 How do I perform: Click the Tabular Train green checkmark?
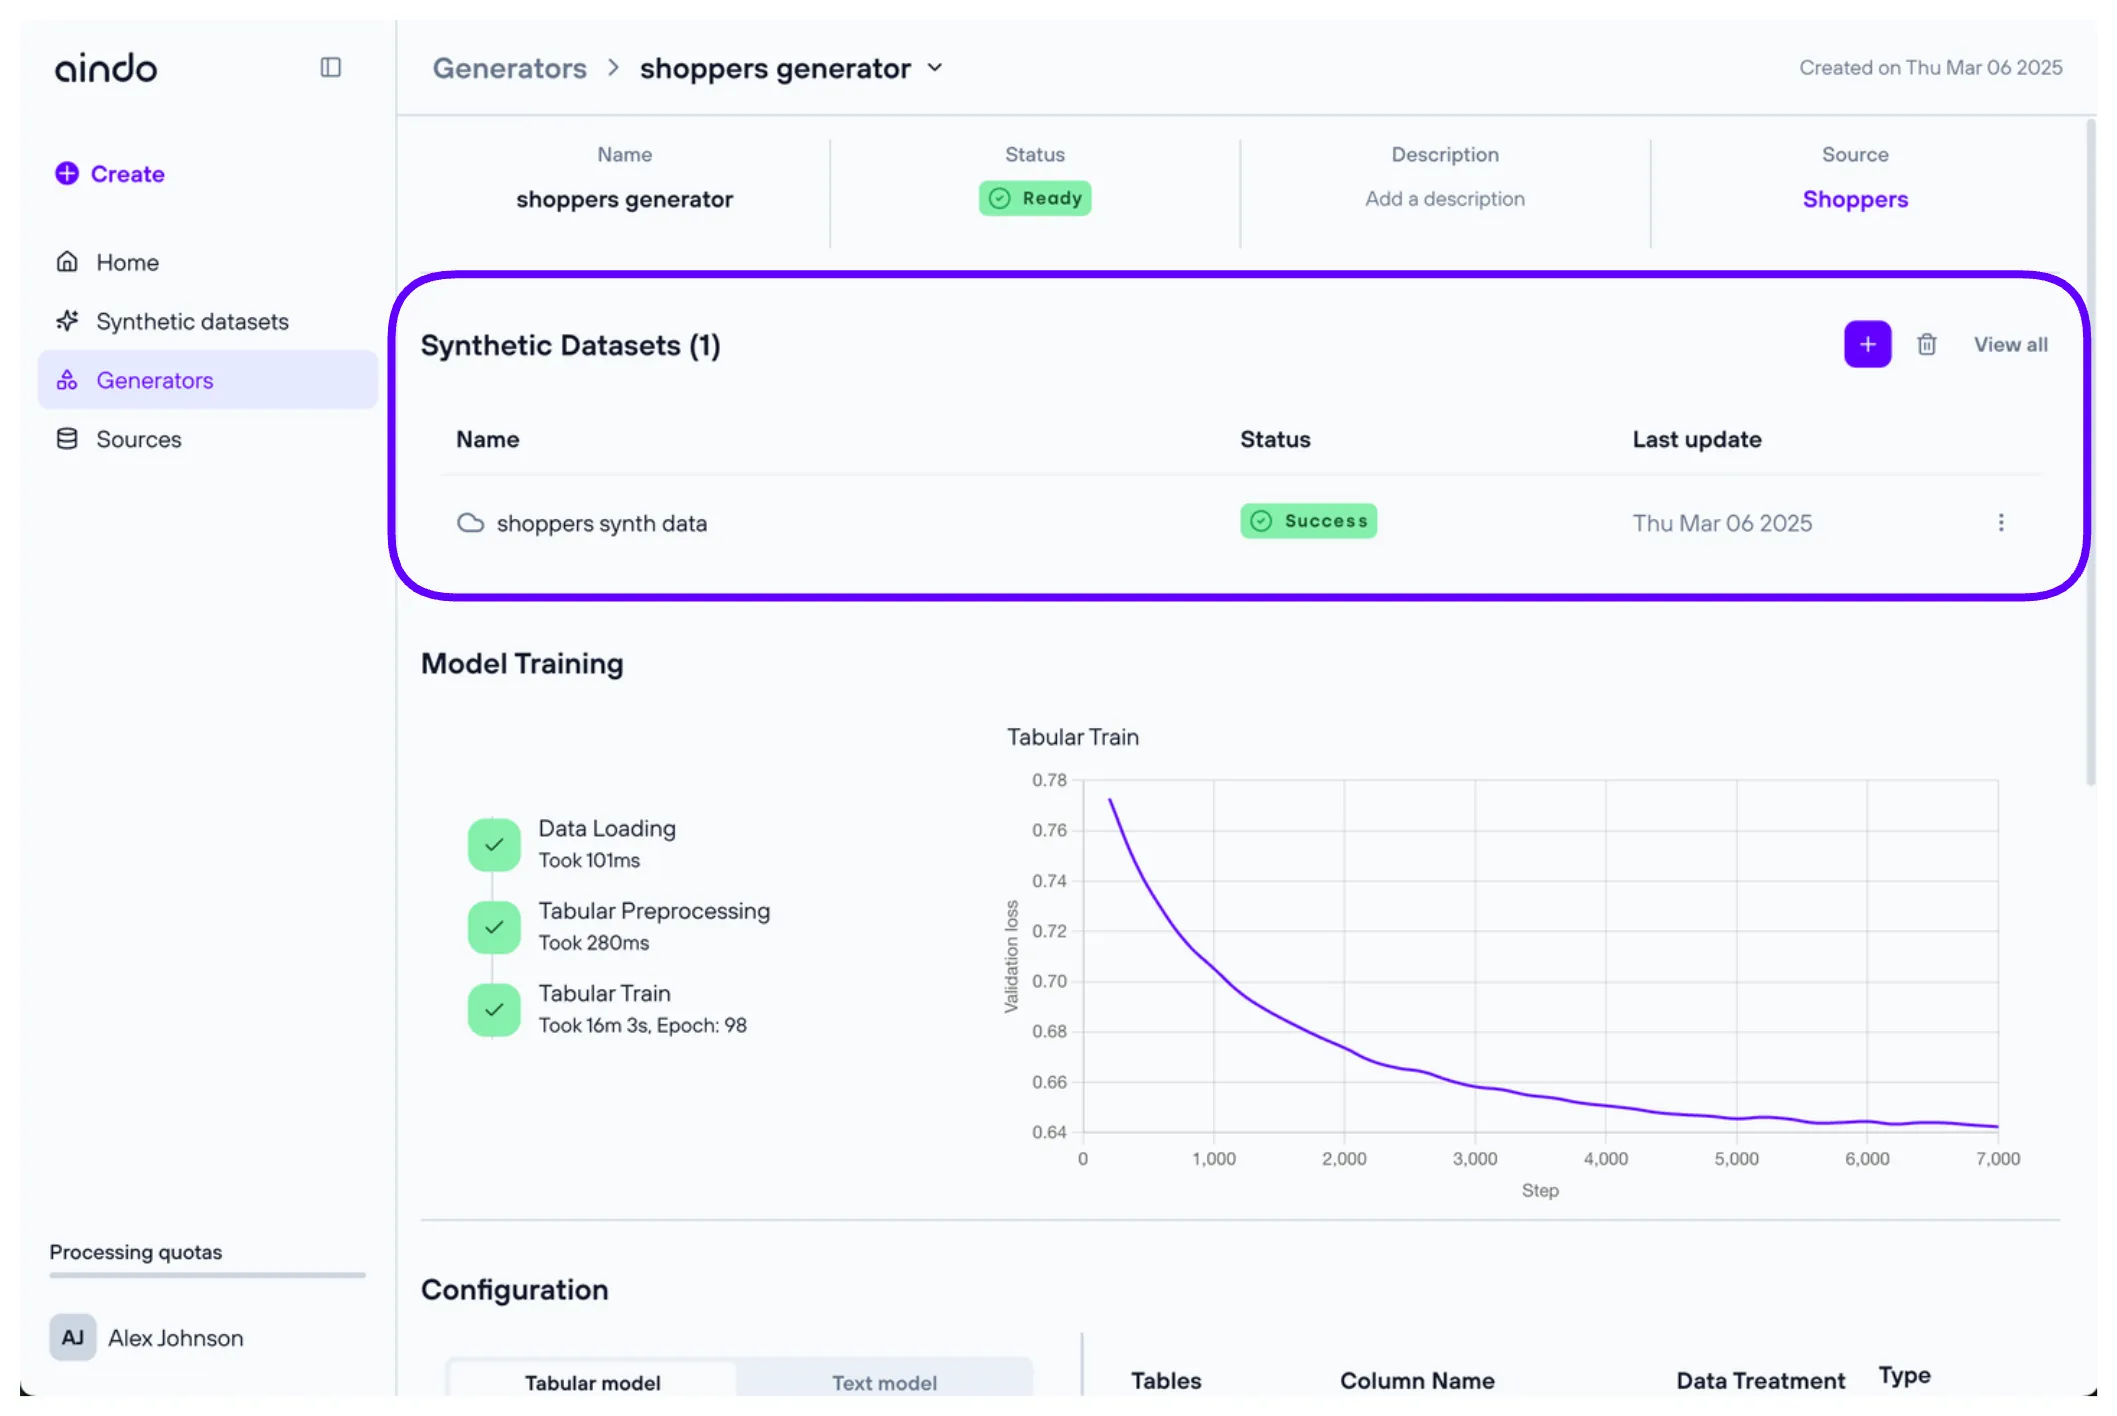(x=494, y=1009)
